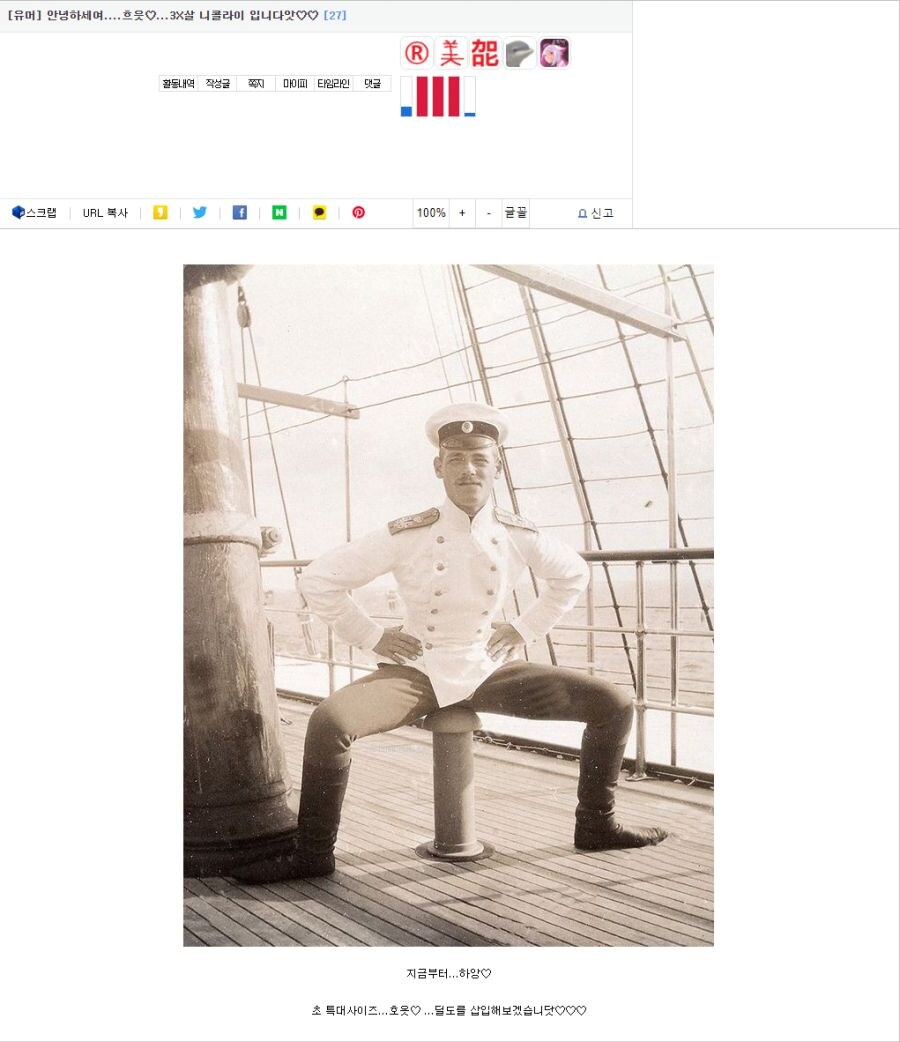
Task: Click the dolphin badge icon
Action: 519,53
